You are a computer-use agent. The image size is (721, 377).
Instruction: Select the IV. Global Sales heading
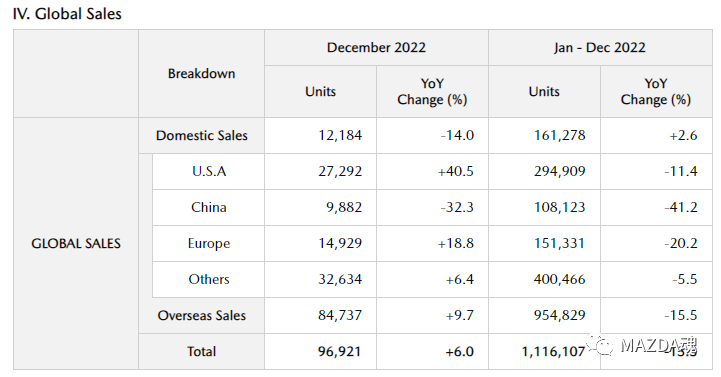(67, 14)
